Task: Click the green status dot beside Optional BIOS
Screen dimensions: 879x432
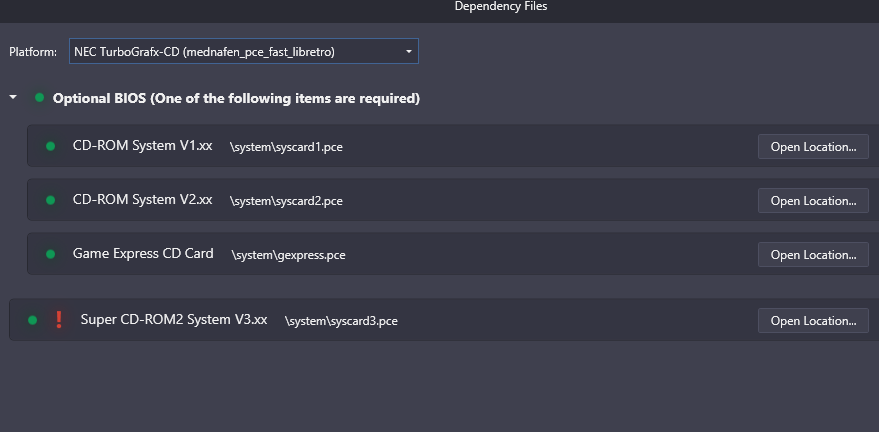Action: point(39,97)
